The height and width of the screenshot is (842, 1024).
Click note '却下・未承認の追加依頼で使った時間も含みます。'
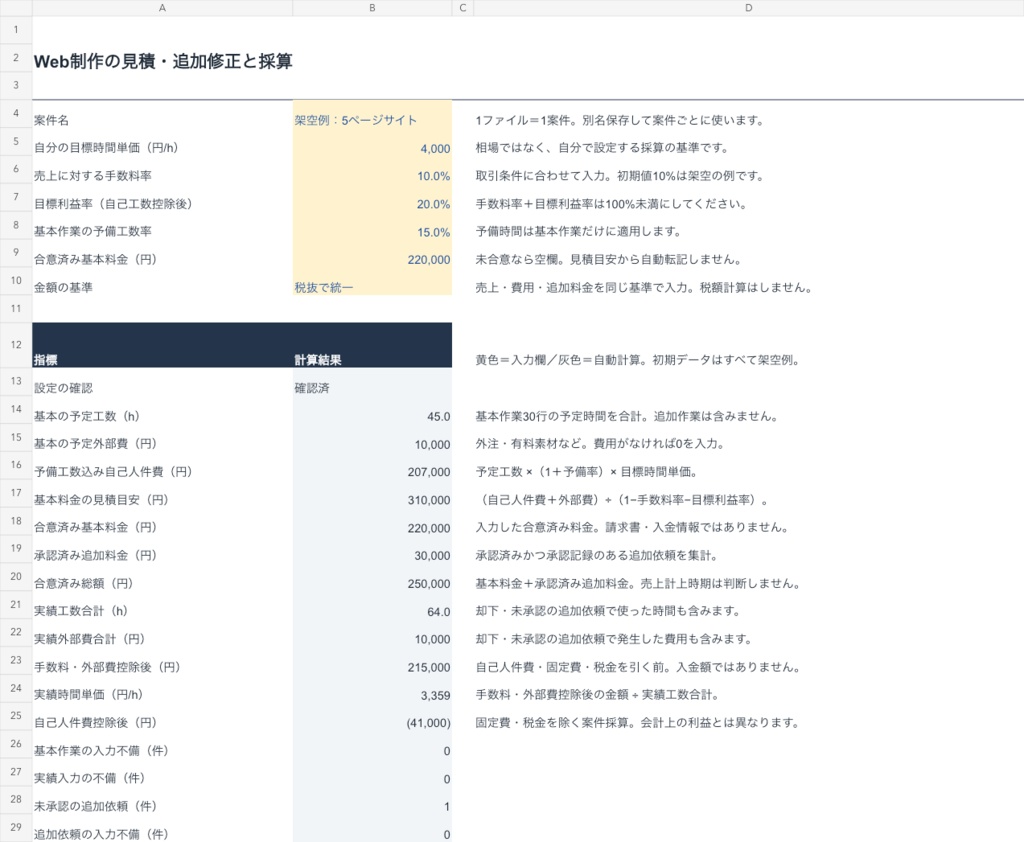[608, 611]
